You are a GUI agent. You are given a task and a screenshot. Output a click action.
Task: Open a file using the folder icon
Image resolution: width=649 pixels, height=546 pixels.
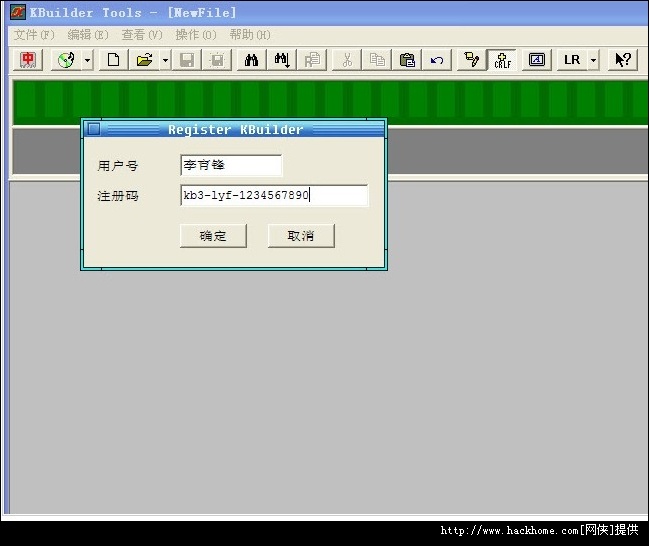(144, 60)
